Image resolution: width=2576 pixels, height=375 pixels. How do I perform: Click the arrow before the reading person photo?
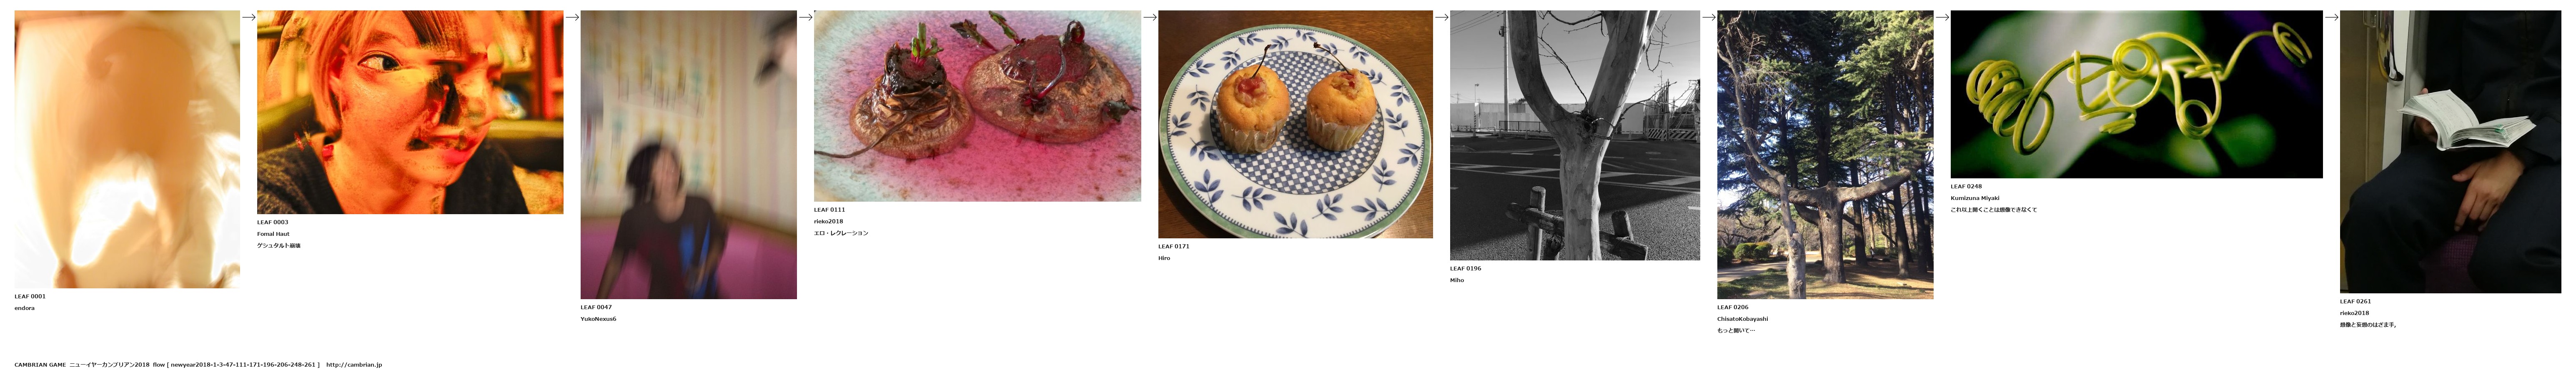point(2331,17)
